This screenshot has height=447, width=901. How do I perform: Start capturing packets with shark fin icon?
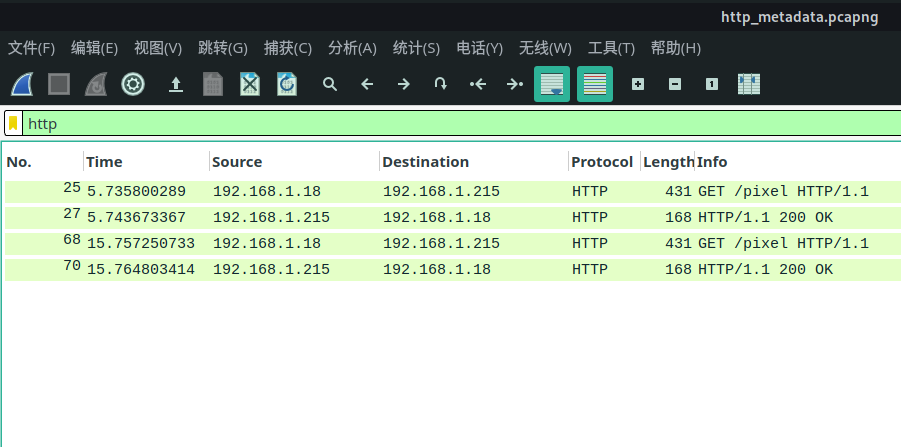[x=22, y=84]
